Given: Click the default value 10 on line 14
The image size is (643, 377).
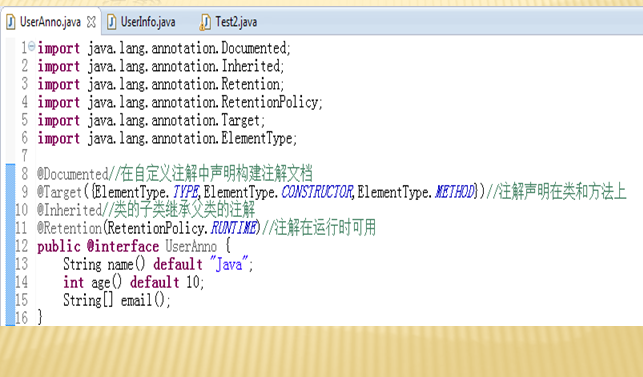Looking at the screenshot, I should [193, 282].
